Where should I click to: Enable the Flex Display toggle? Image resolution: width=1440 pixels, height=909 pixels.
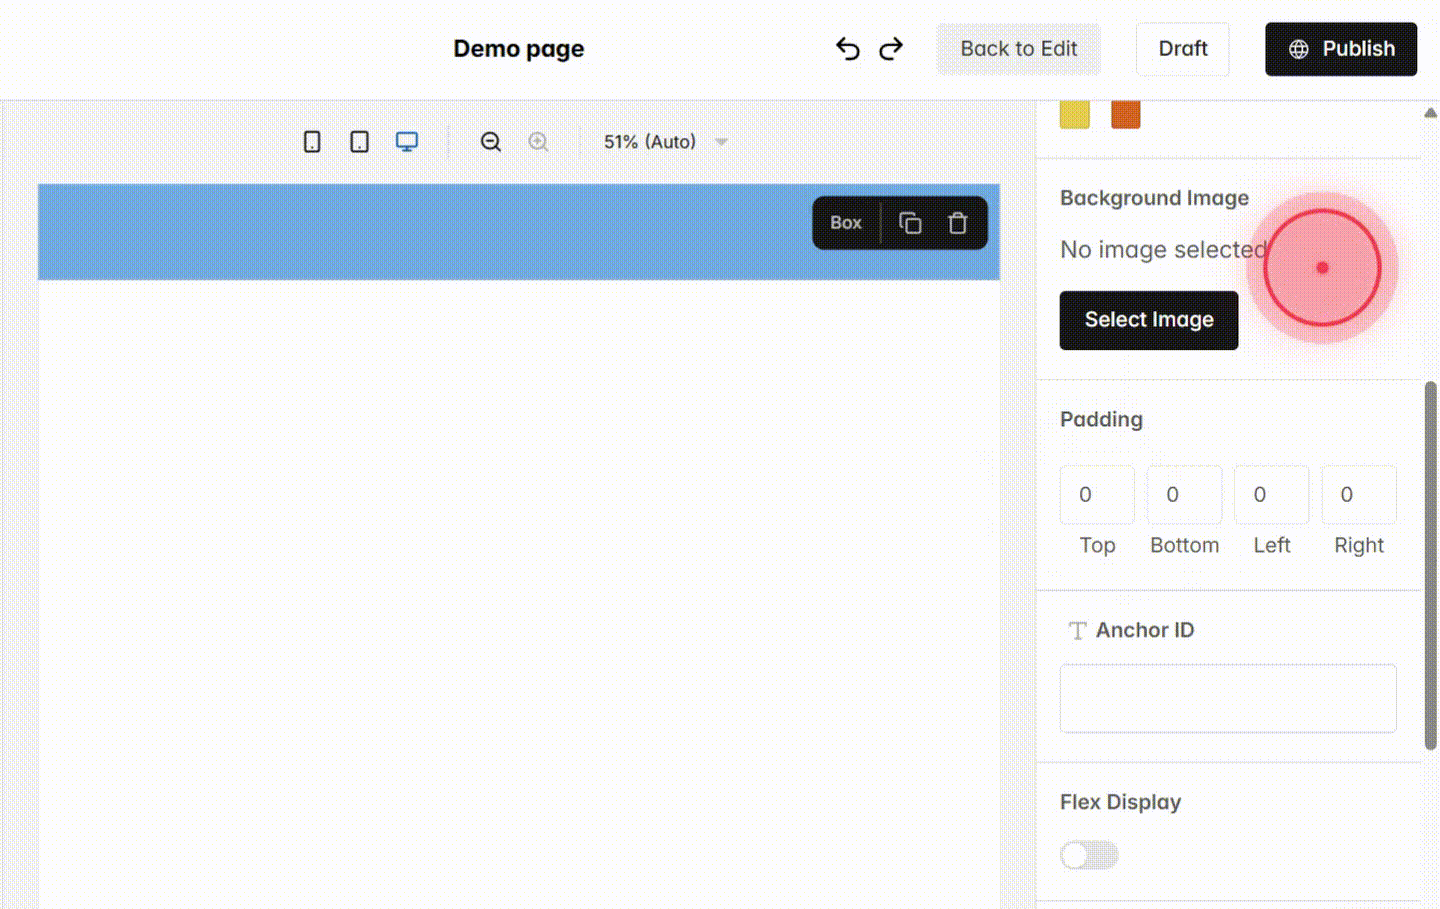(x=1089, y=855)
